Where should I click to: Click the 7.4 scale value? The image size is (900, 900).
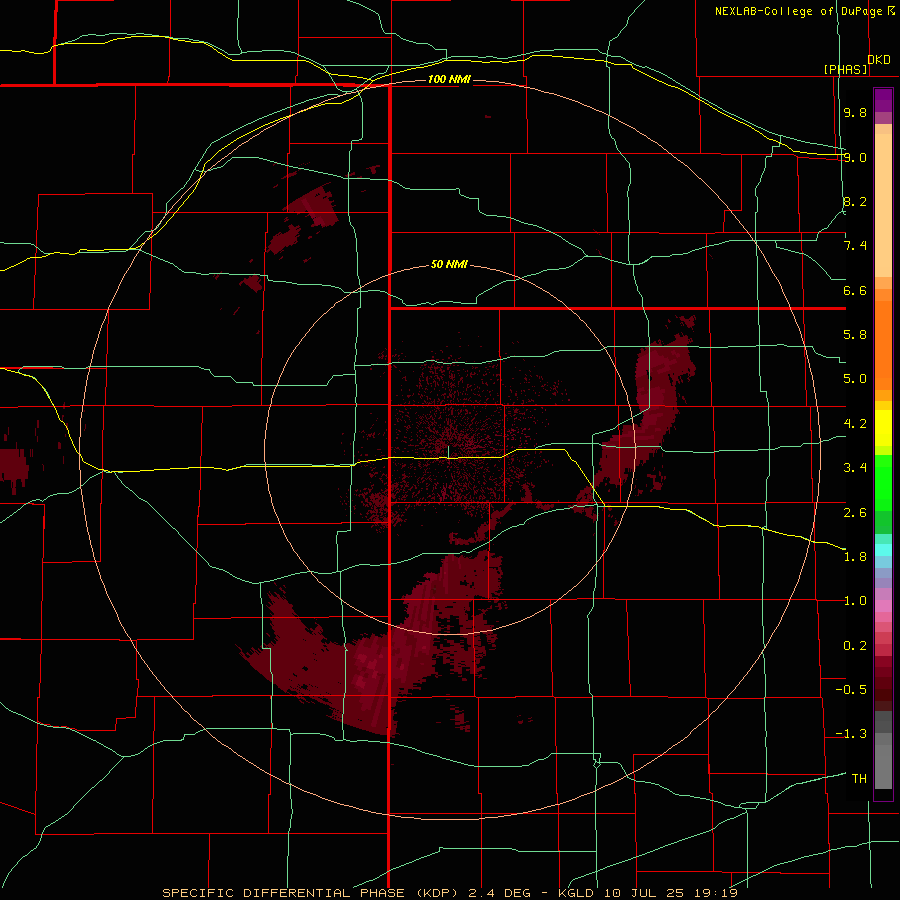point(855,246)
